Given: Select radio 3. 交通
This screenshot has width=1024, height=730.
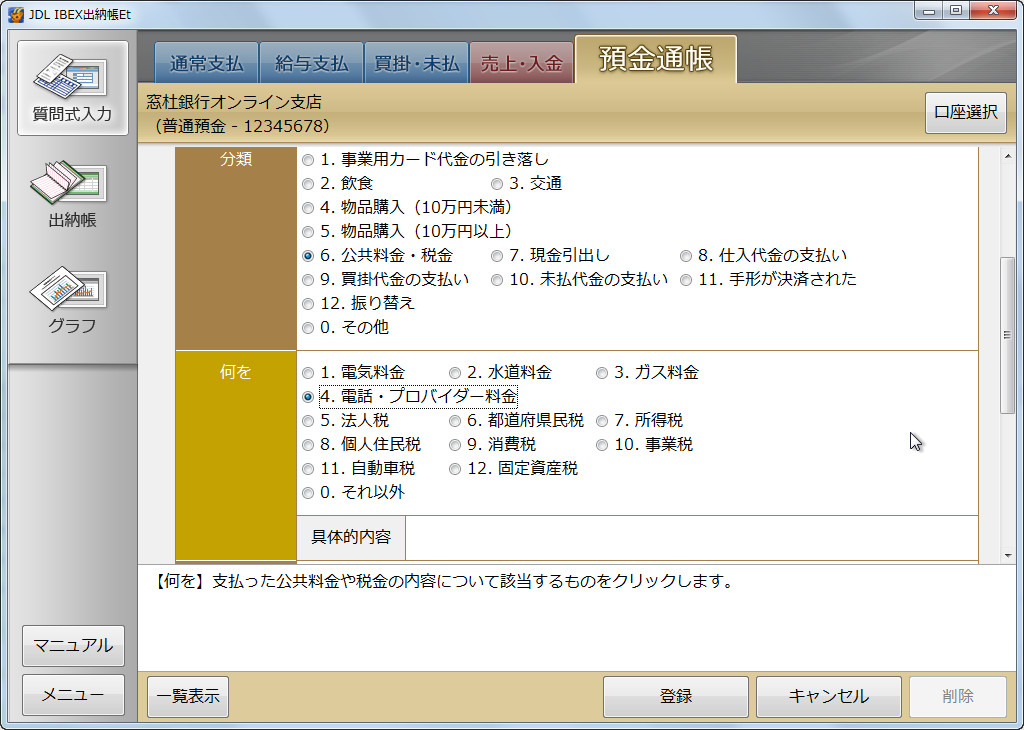Looking at the screenshot, I should click(497, 184).
